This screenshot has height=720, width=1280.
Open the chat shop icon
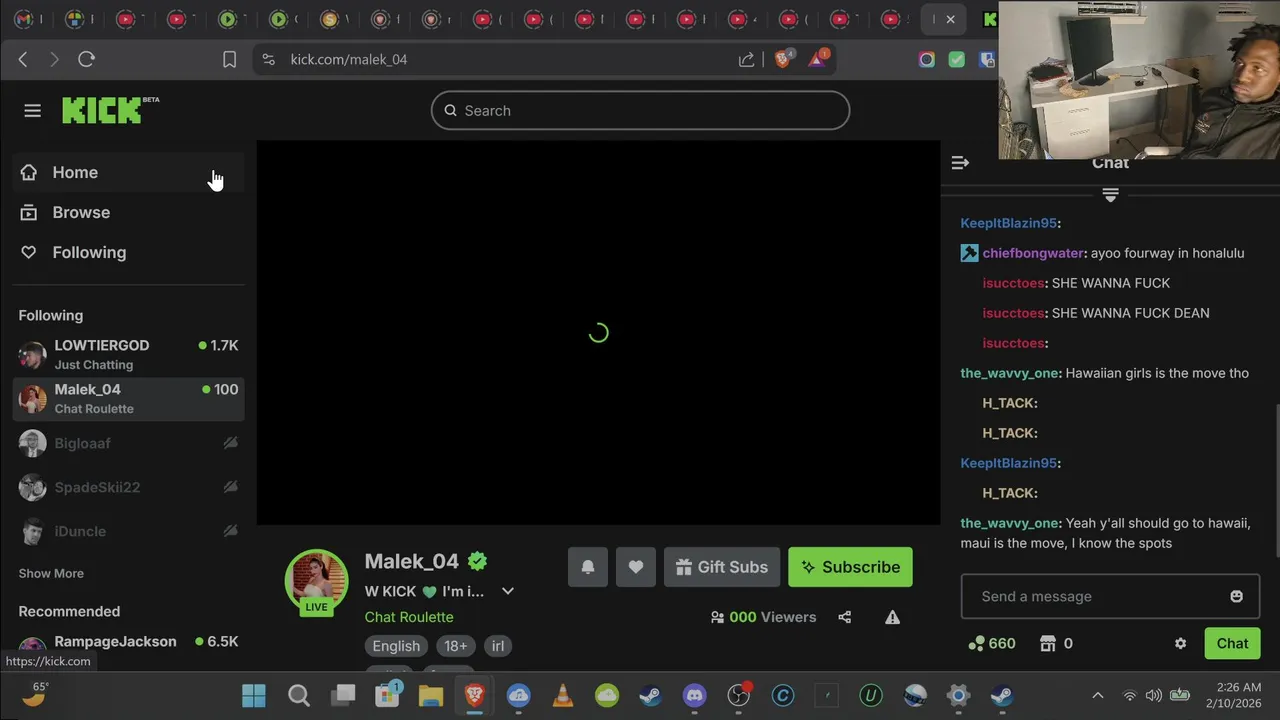pos(1048,643)
